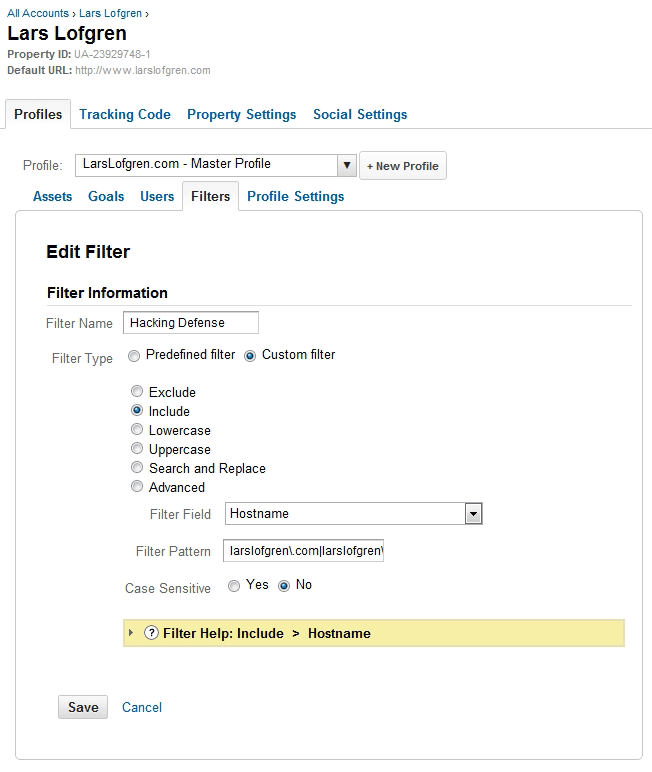Click the Property ID UA-23929748-1 text
The width and height of the screenshot is (652, 772).
coord(79,54)
